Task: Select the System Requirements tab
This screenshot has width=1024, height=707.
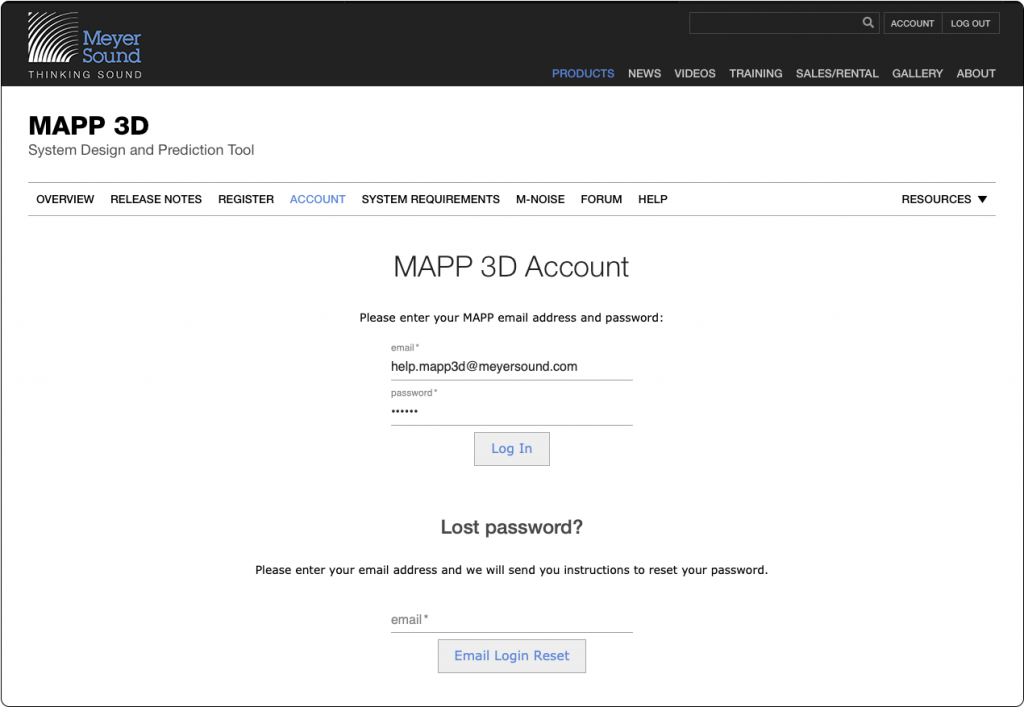Action: [x=430, y=199]
